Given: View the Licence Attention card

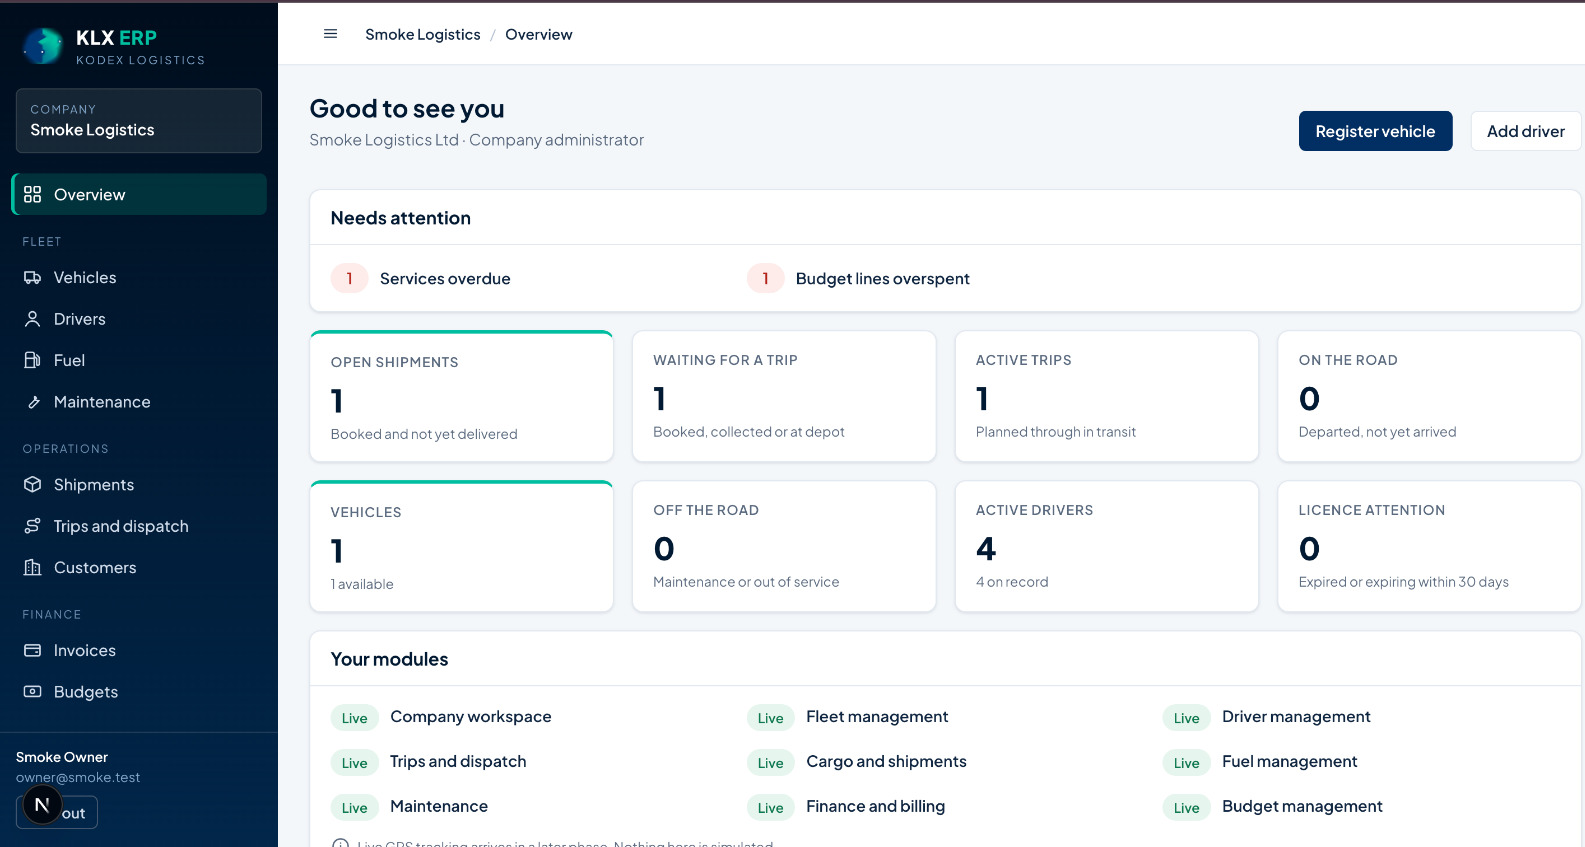Looking at the screenshot, I should point(1429,546).
